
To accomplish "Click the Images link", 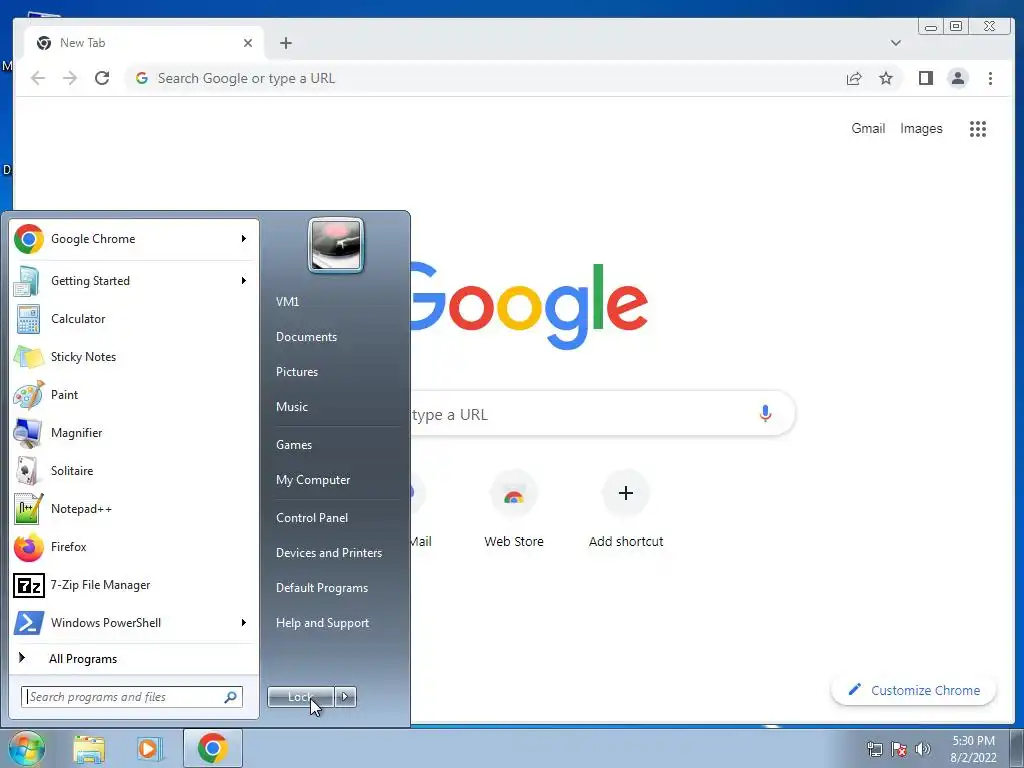I will pyautogui.click(x=921, y=129).
